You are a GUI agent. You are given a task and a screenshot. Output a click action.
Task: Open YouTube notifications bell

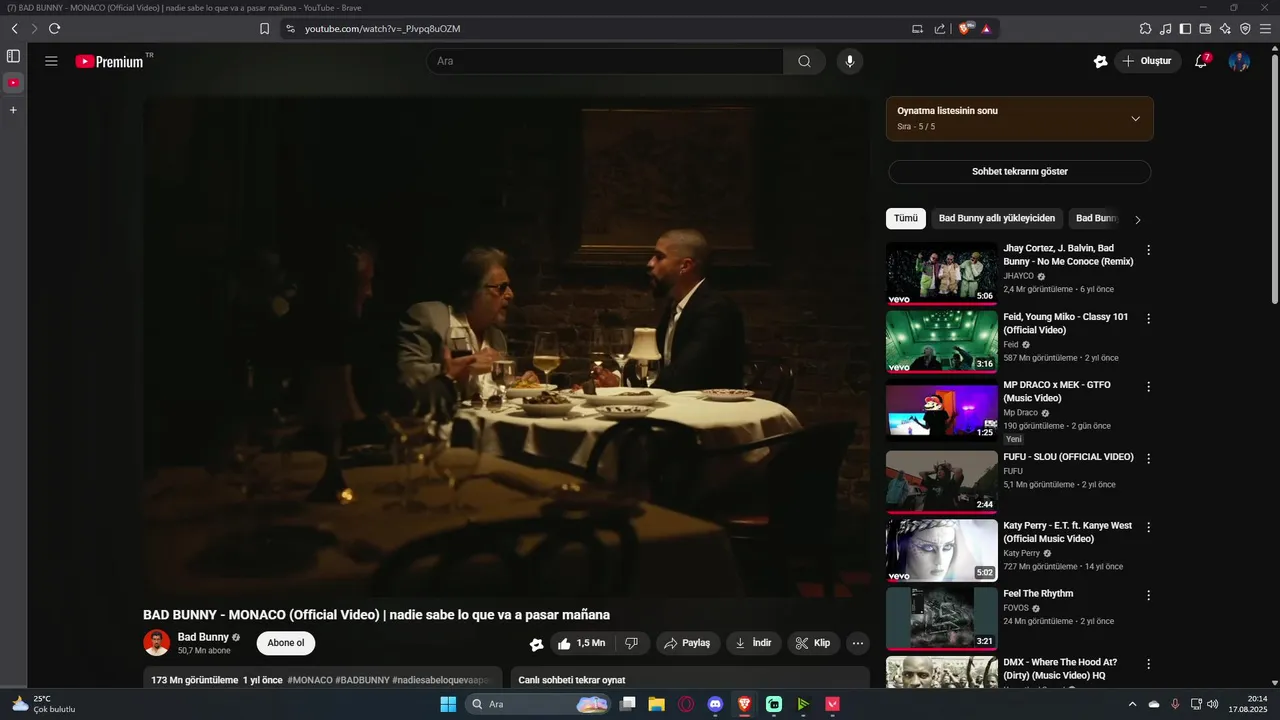pos(1202,61)
